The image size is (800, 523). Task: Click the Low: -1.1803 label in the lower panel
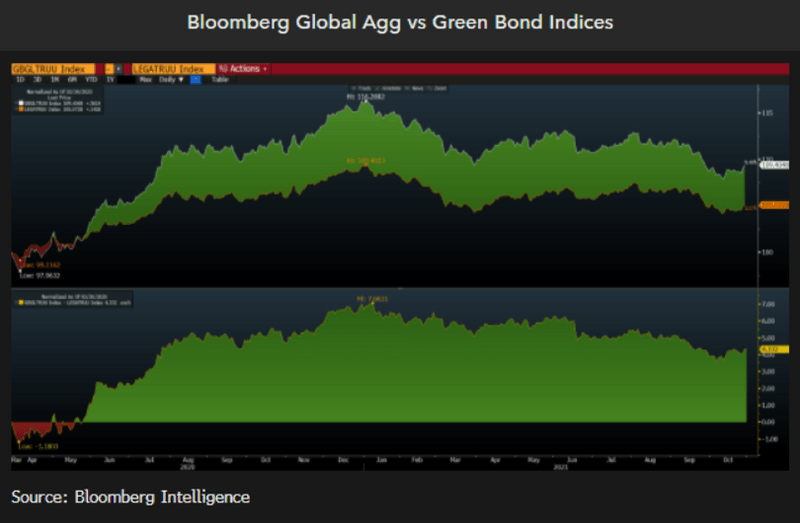pos(39,446)
